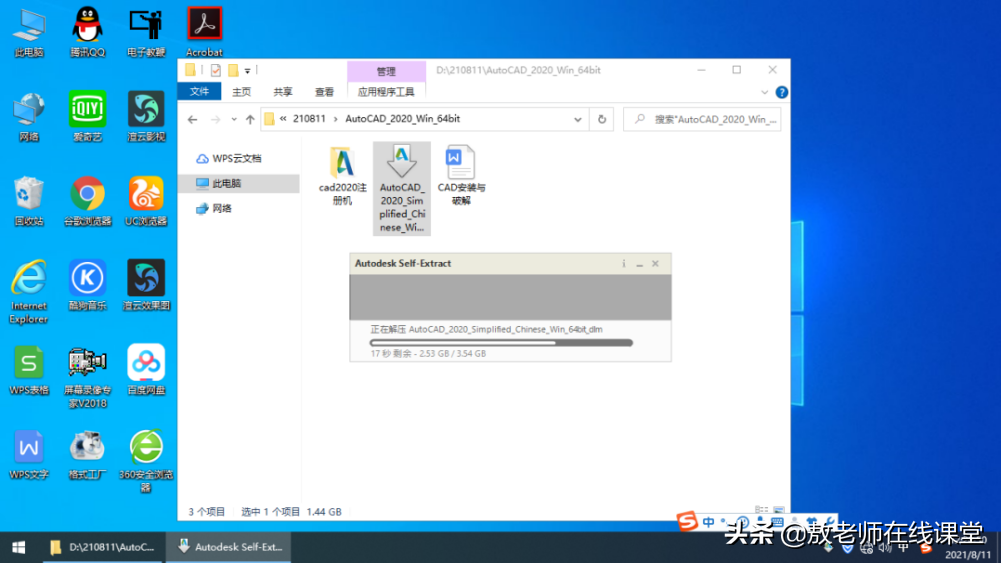This screenshot has width=1001, height=563.
Task: Launch 360安全浏览器 from the desktop
Action: click(146, 461)
